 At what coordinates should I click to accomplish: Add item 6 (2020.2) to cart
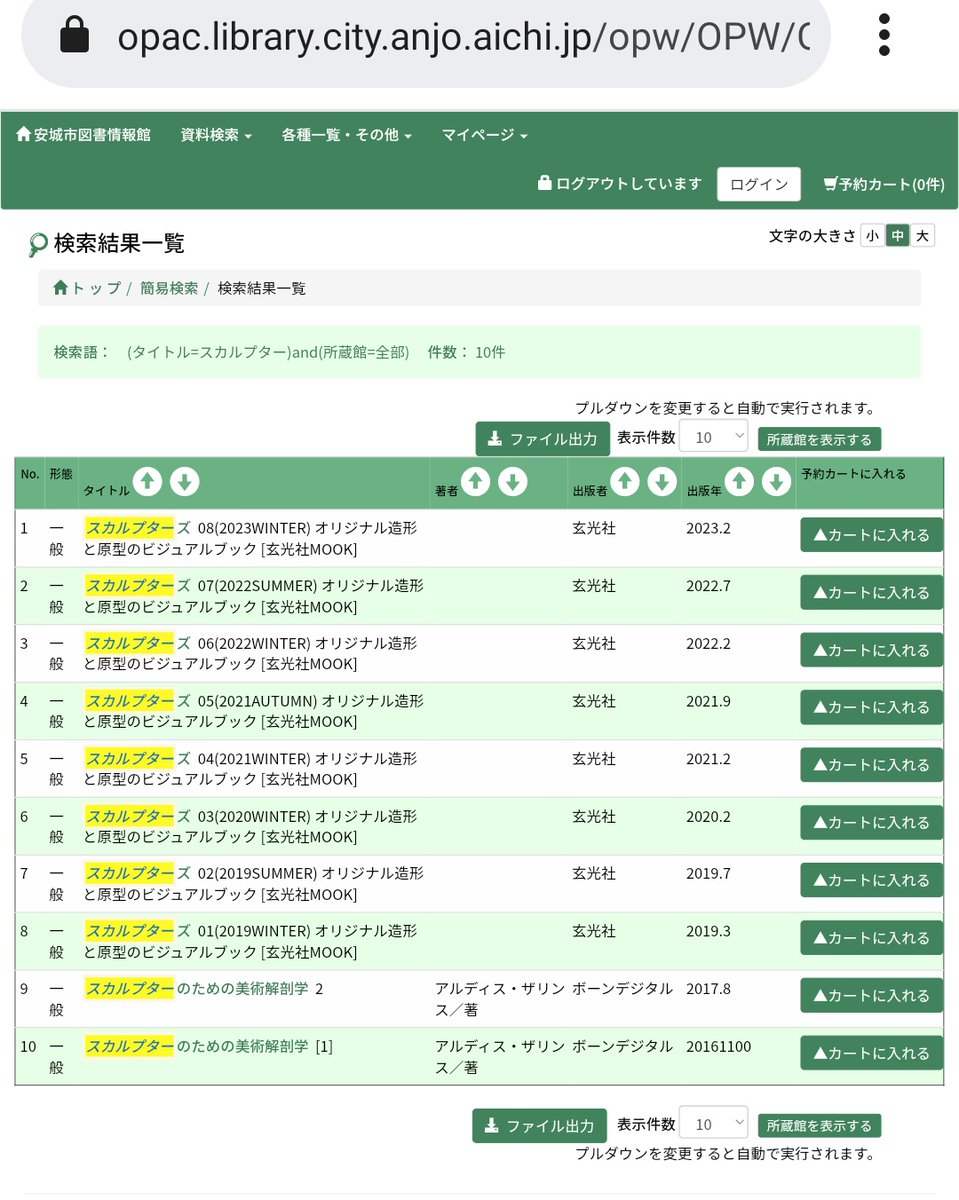point(871,823)
